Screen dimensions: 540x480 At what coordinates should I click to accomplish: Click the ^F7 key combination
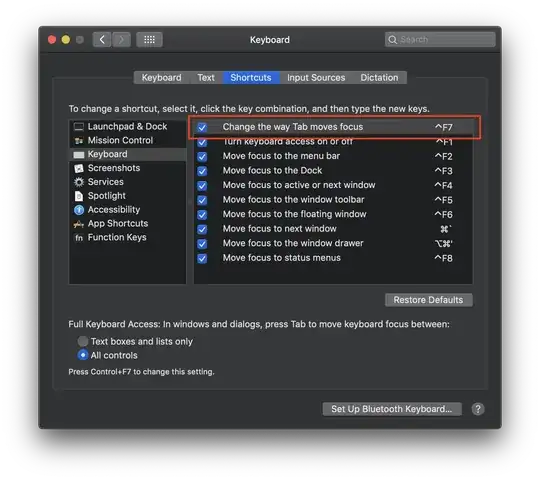(x=444, y=127)
